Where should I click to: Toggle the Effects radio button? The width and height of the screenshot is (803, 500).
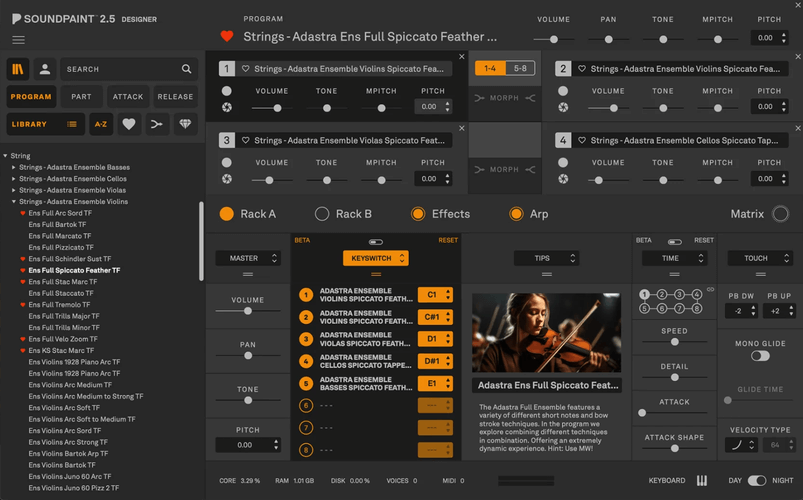(418, 214)
